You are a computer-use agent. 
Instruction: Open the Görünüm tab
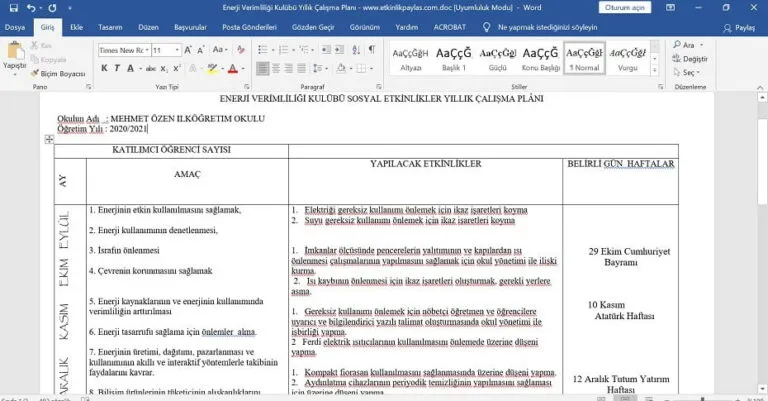tap(365, 27)
